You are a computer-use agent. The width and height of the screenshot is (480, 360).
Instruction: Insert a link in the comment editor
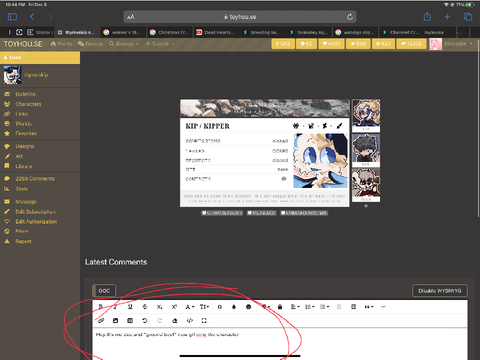[101, 321]
